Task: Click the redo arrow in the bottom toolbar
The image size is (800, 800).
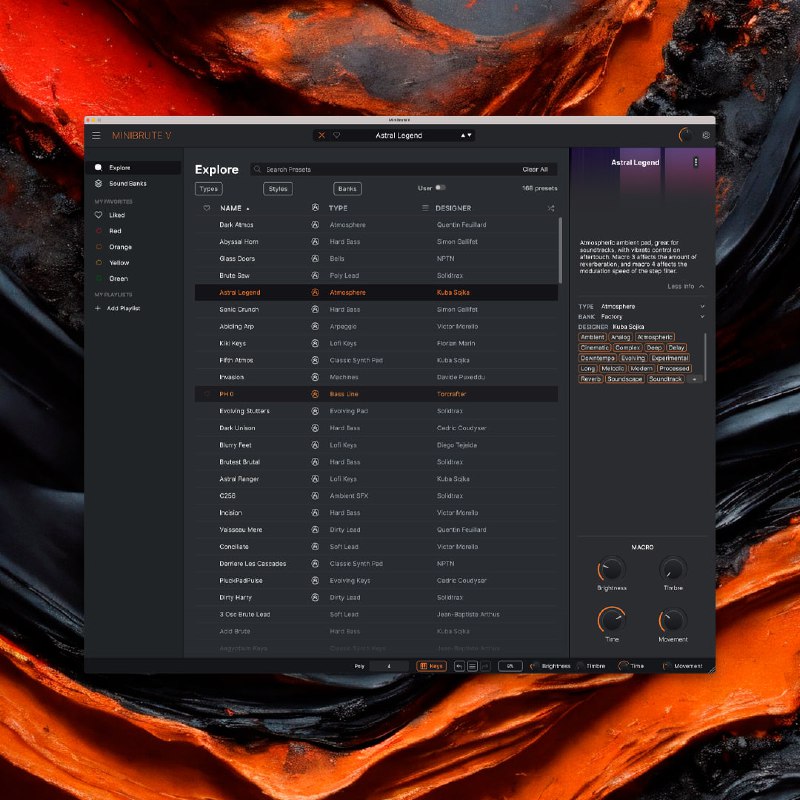Action: pos(485,666)
